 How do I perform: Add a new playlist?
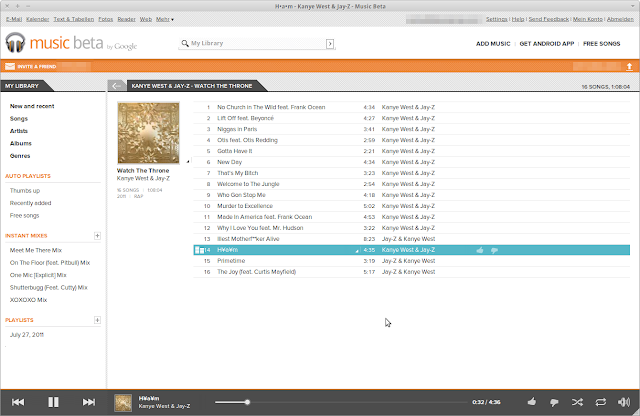97,320
